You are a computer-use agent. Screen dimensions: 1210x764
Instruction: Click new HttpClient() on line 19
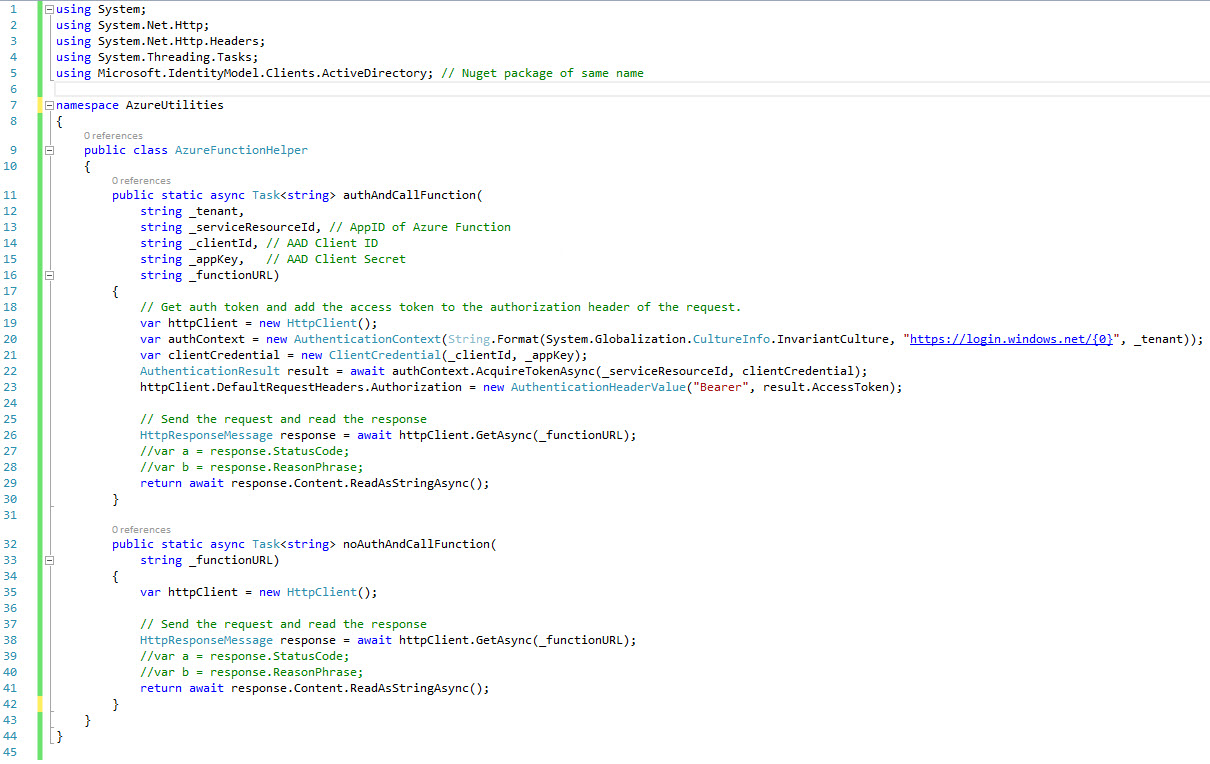tap(318, 323)
